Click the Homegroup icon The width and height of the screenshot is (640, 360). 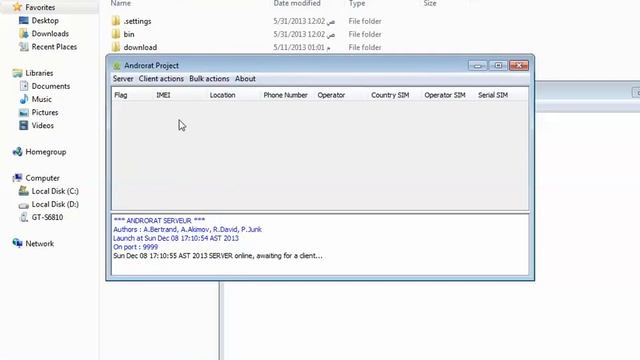tap(18, 152)
